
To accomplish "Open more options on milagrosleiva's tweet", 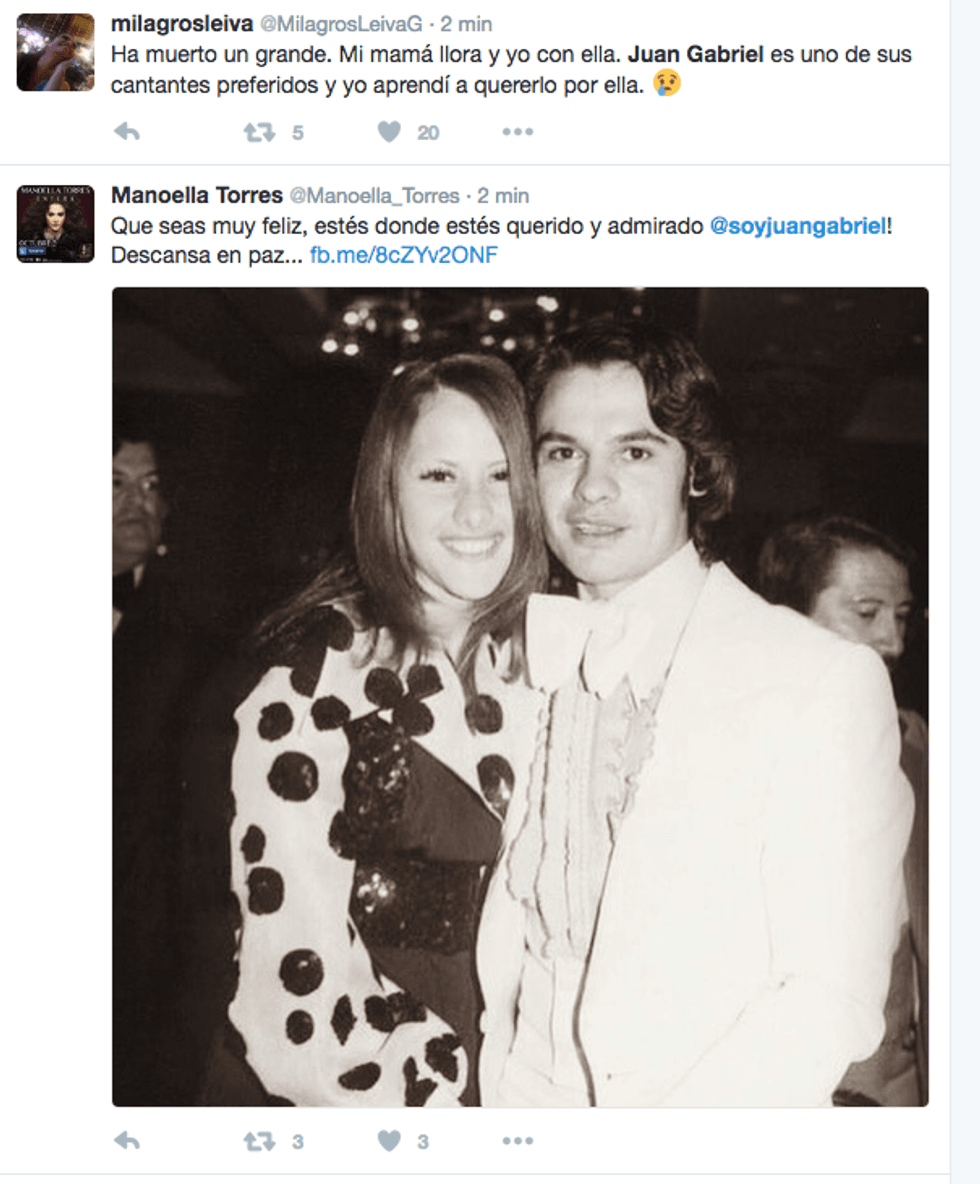I will (x=517, y=132).
